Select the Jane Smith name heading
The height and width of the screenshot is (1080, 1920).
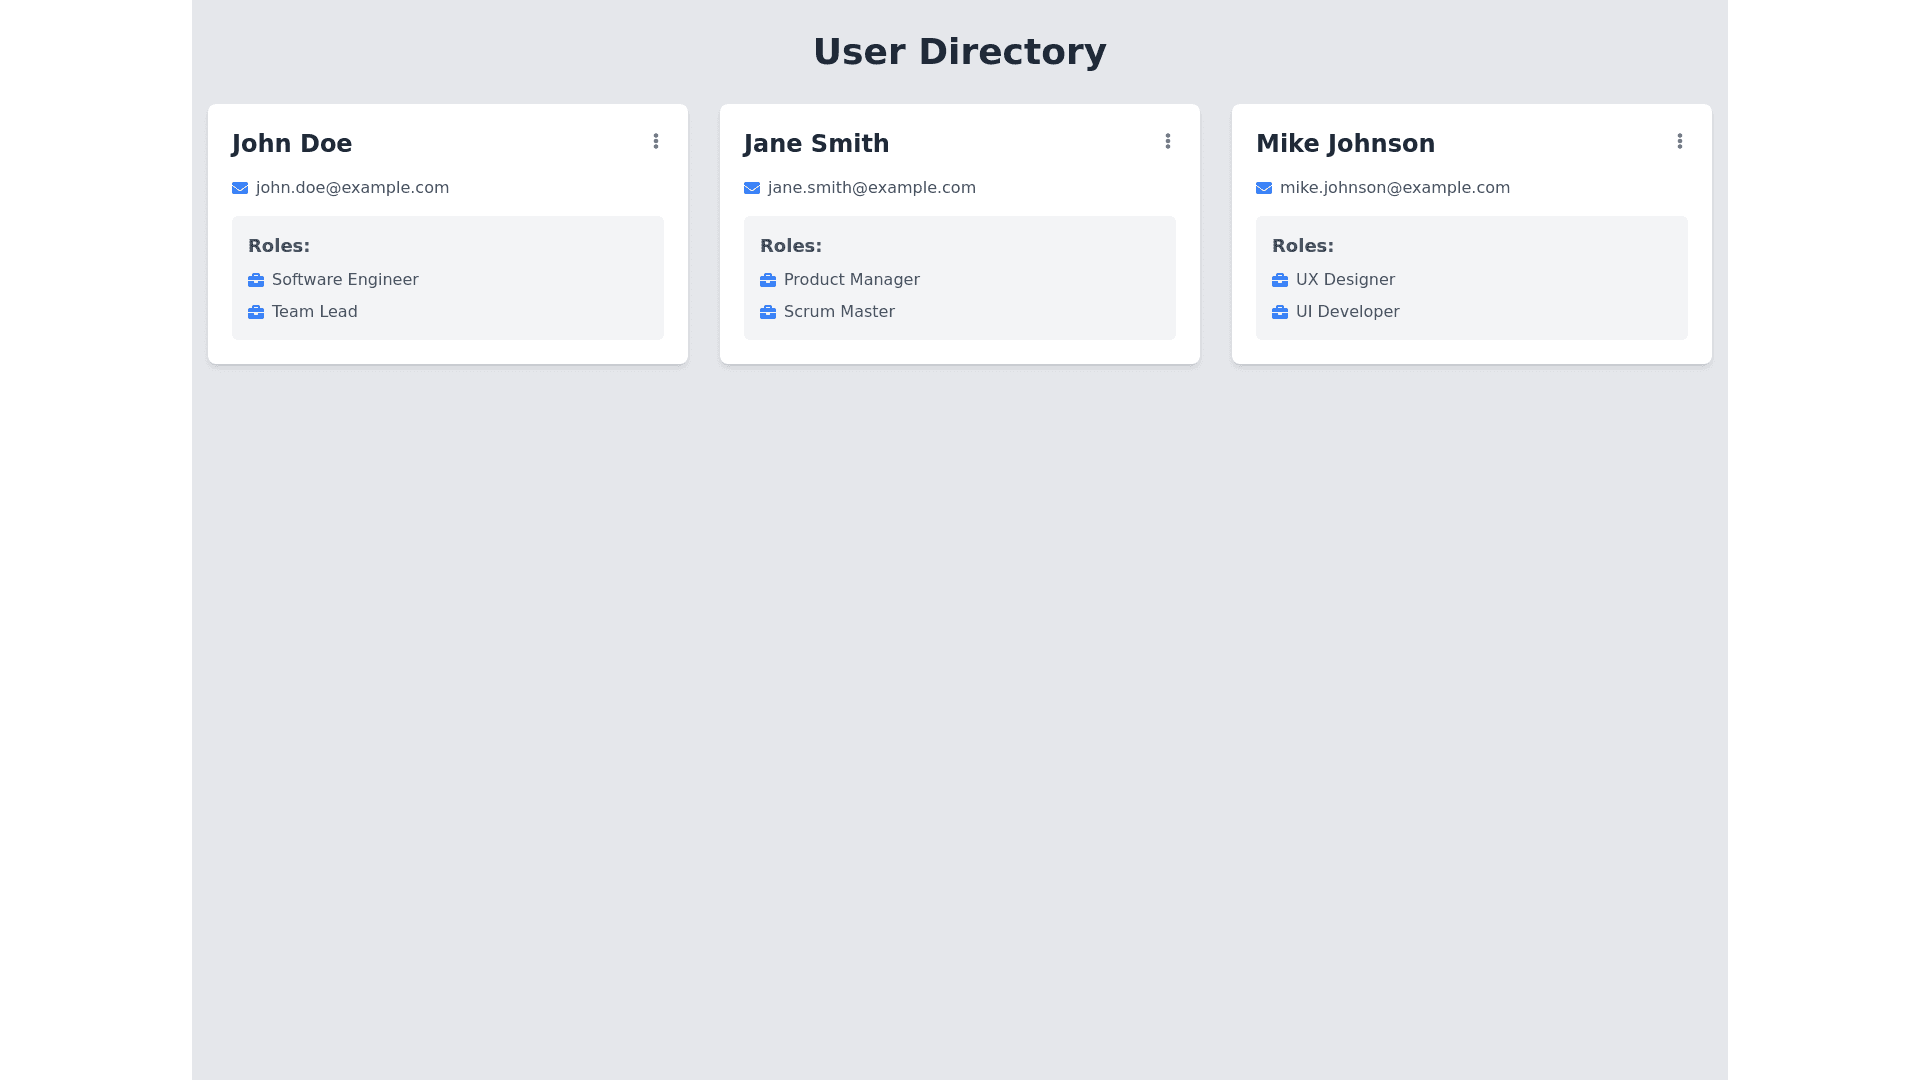816,144
